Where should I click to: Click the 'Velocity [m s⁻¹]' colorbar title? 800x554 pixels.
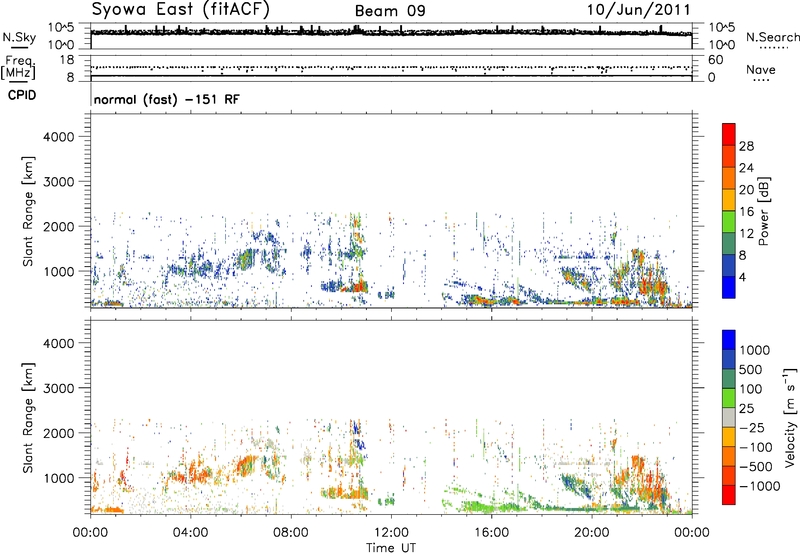pyautogui.click(x=790, y=417)
